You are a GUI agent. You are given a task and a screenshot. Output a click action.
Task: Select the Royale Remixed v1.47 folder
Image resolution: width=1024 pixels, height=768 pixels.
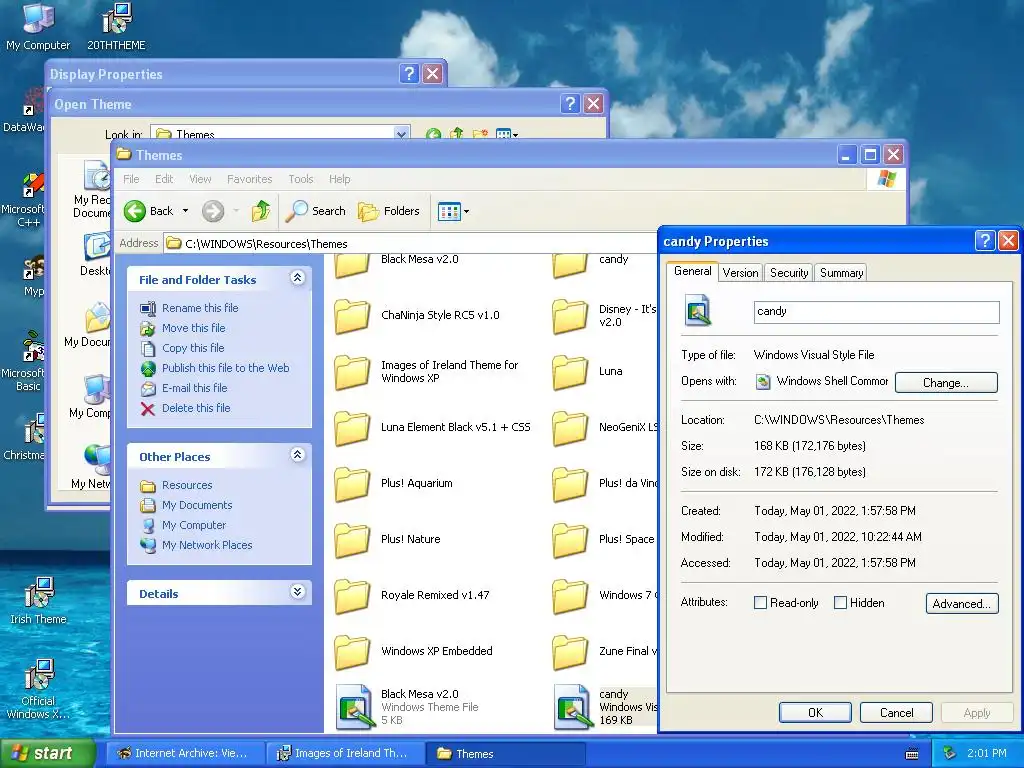click(x=411, y=595)
